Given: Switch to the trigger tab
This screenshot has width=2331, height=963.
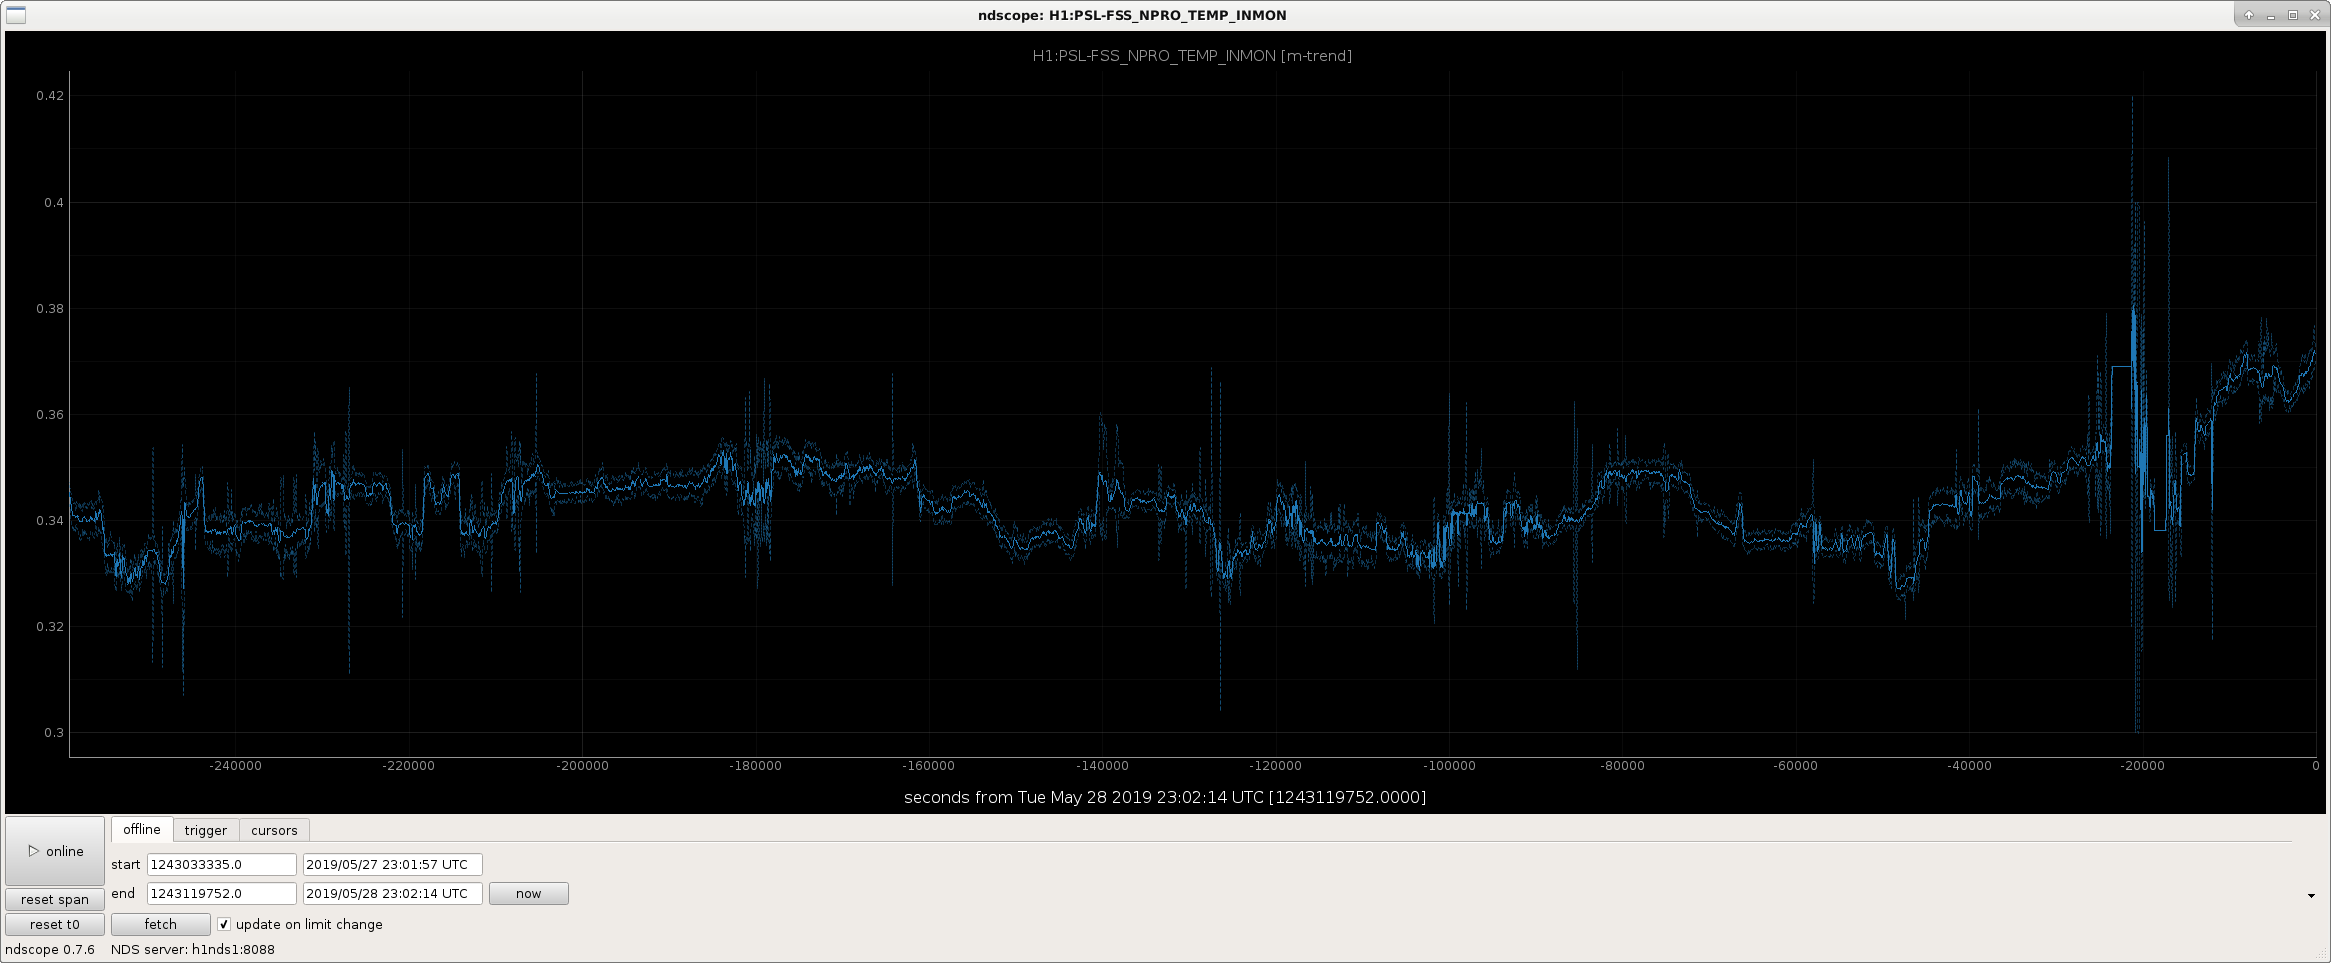Looking at the screenshot, I should point(206,830).
